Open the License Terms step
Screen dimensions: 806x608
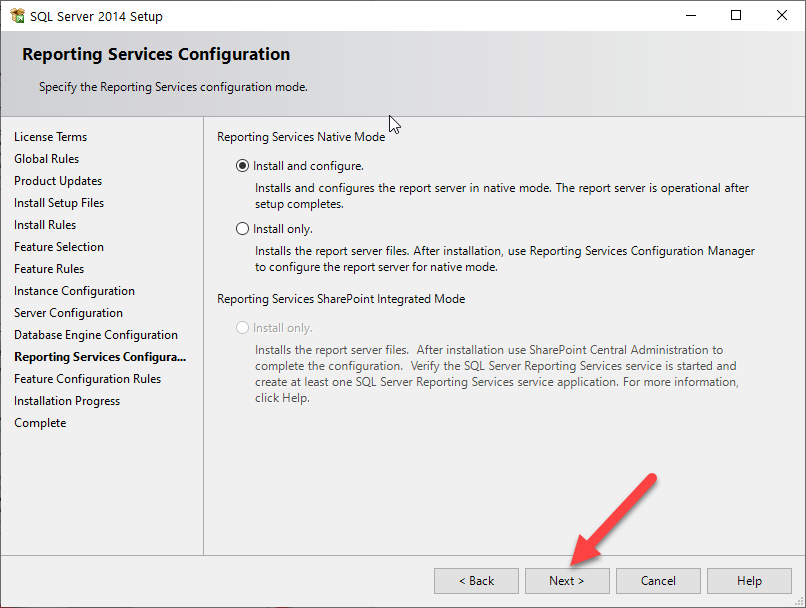pyautogui.click(x=50, y=137)
